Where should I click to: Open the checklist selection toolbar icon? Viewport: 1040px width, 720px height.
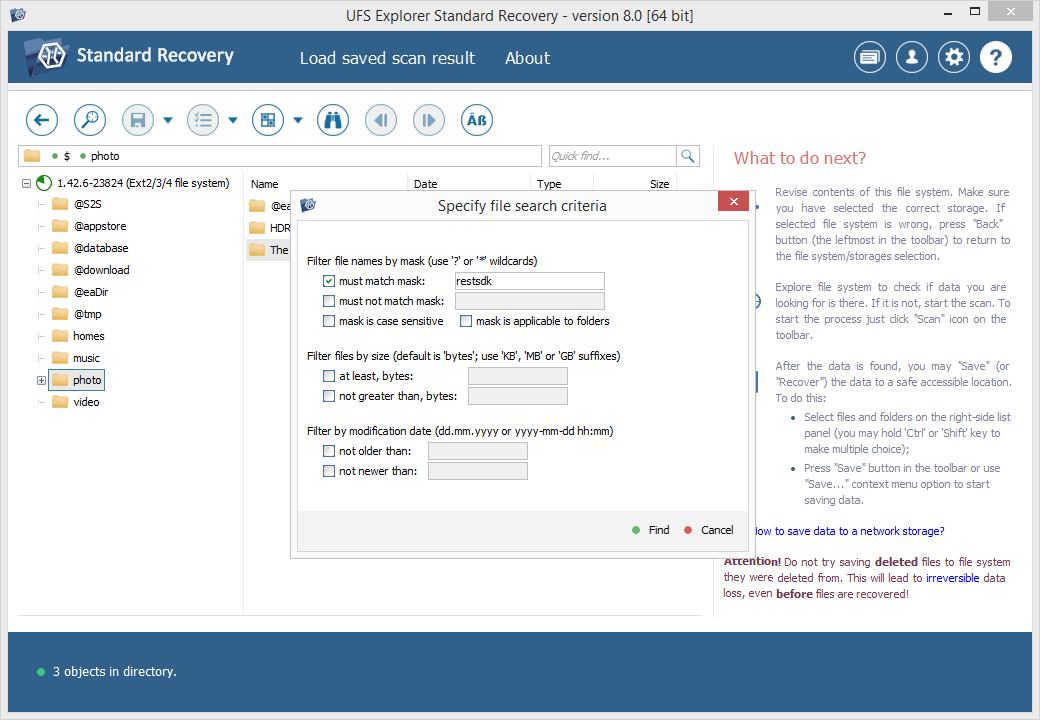[x=203, y=120]
